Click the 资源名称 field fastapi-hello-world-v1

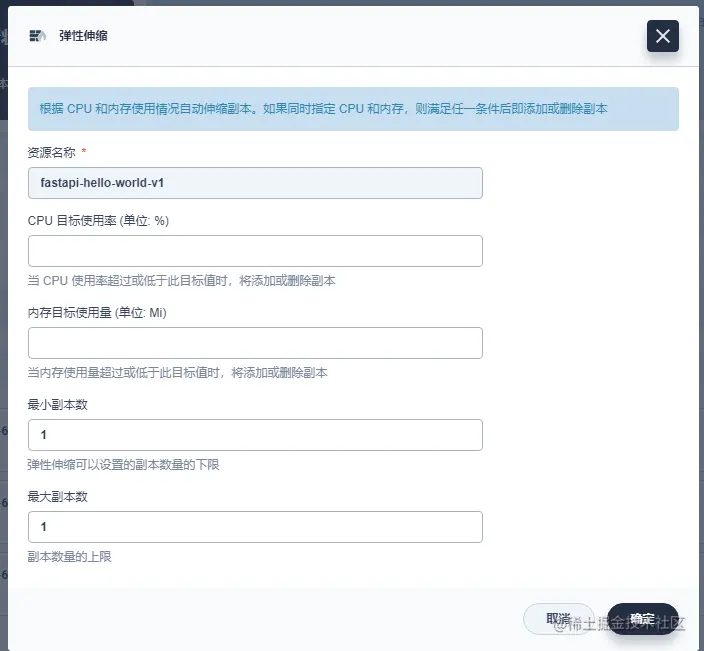pos(255,183)
